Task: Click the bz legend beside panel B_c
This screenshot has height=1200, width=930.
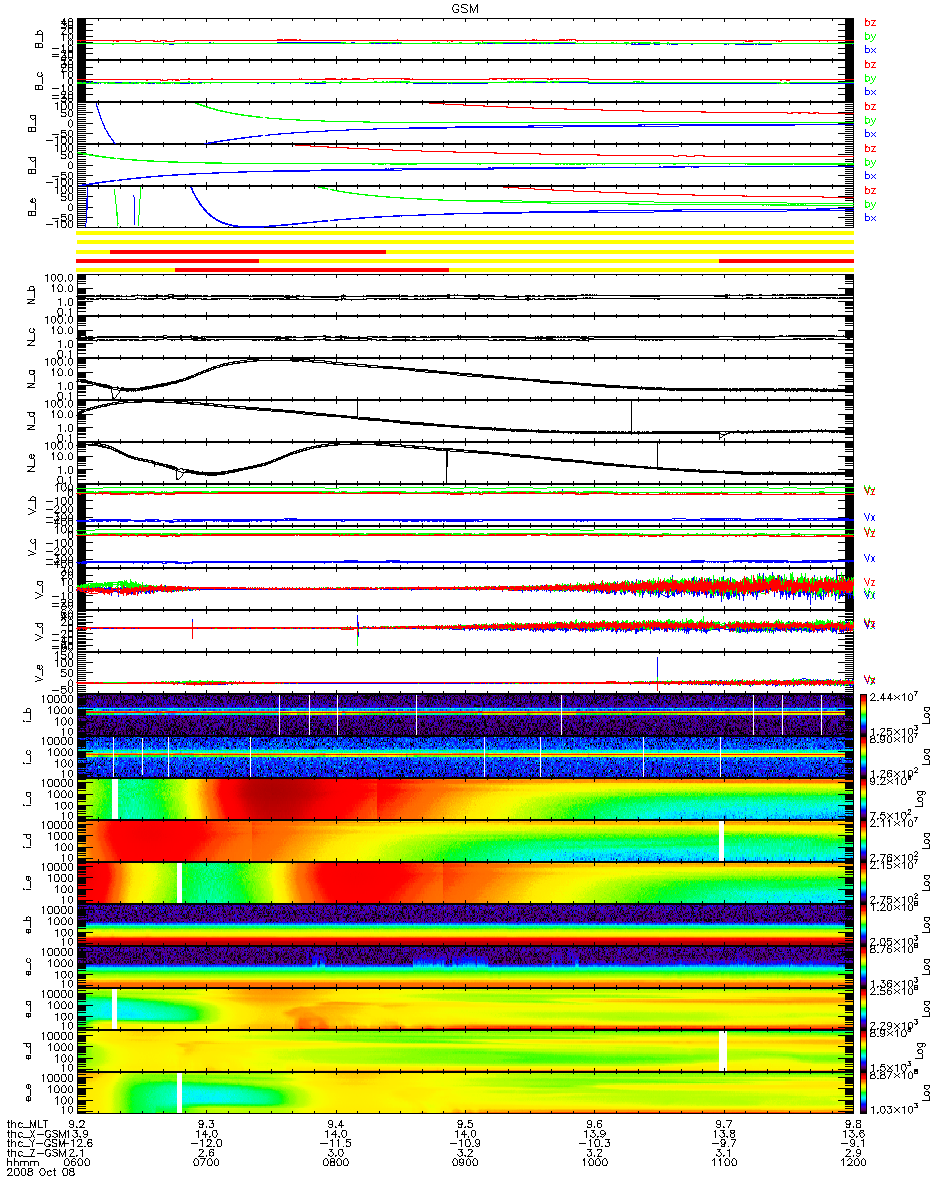Action: click(x=870, y=64)
